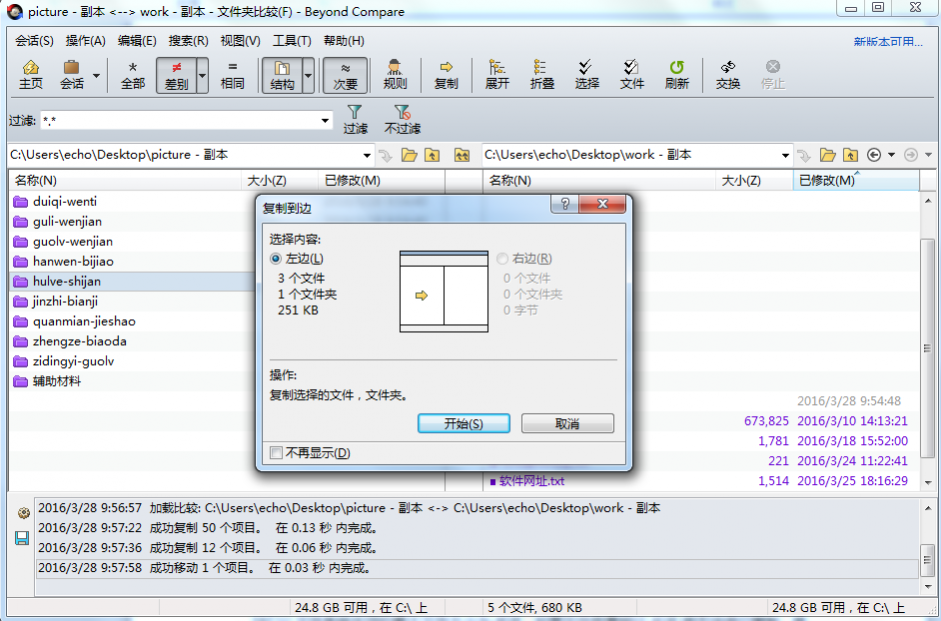Click the 交换 (Swap sides) icon
The image size is (941, 621).
(727, 75)
